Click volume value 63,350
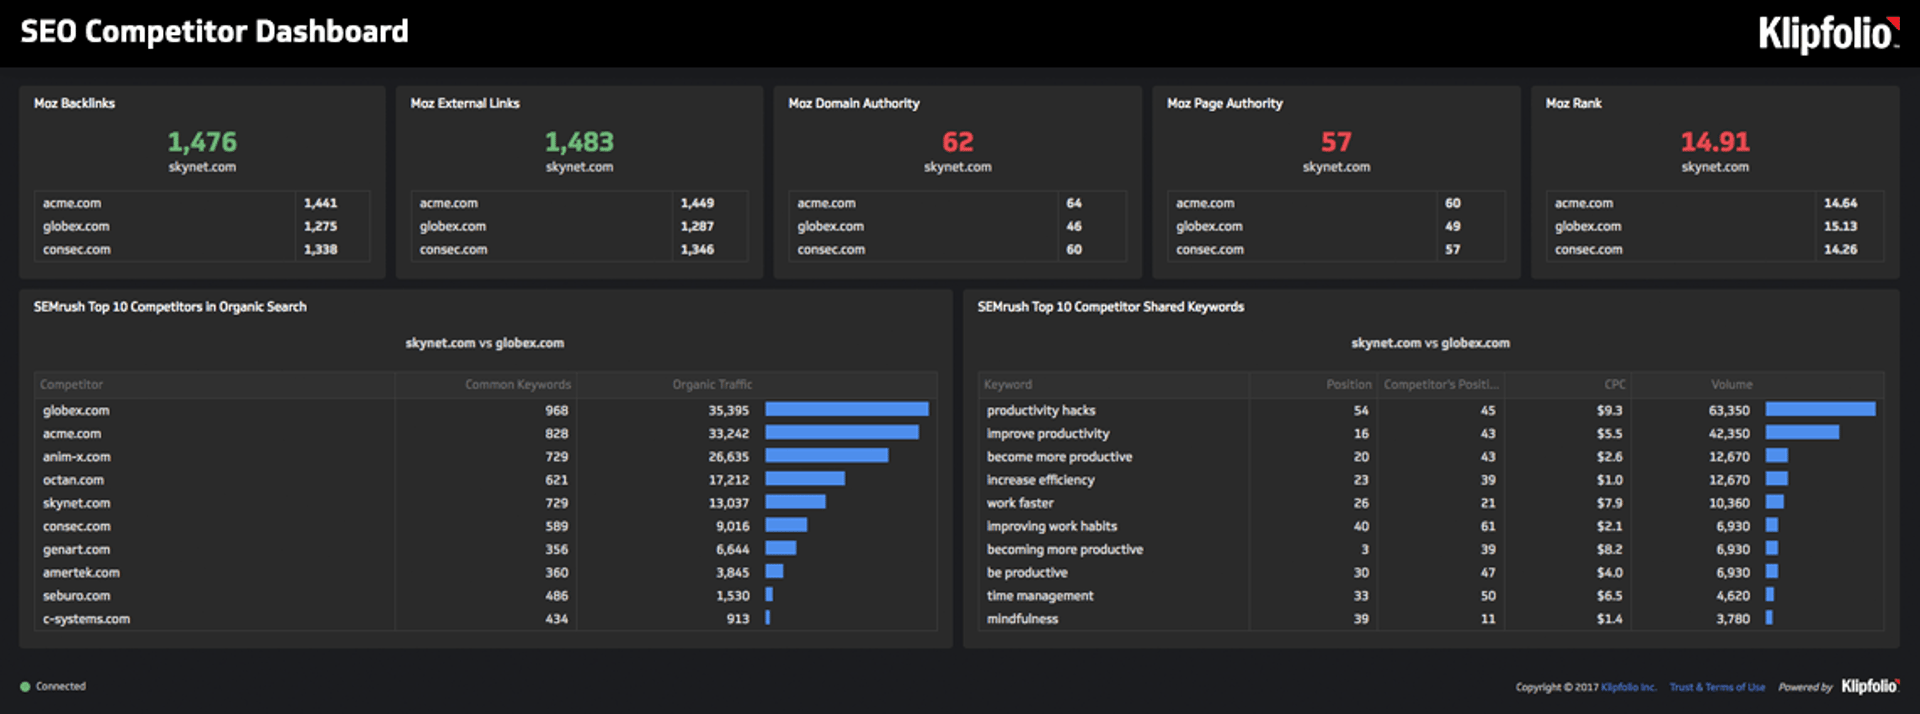The height and width of the screenshot is (714, 1920). 1729,410
